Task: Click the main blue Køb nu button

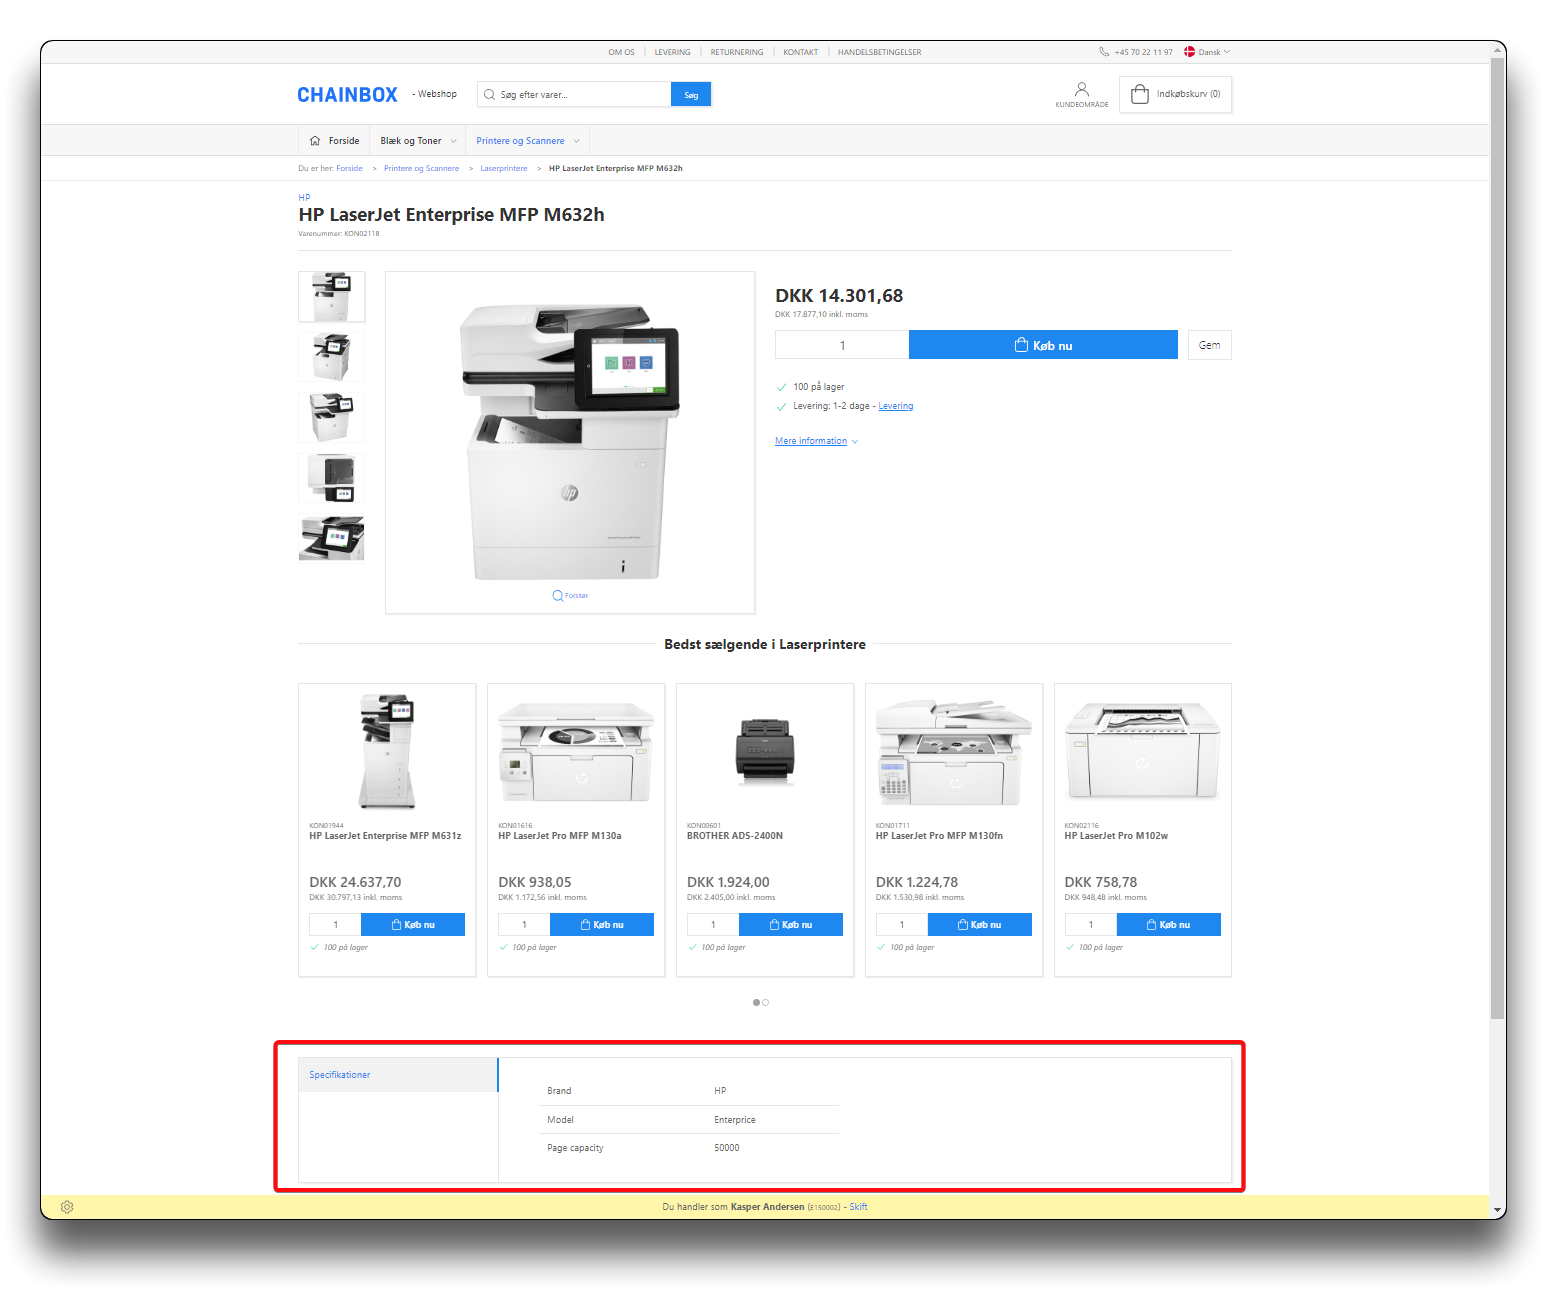Action: pos(1042,345)
